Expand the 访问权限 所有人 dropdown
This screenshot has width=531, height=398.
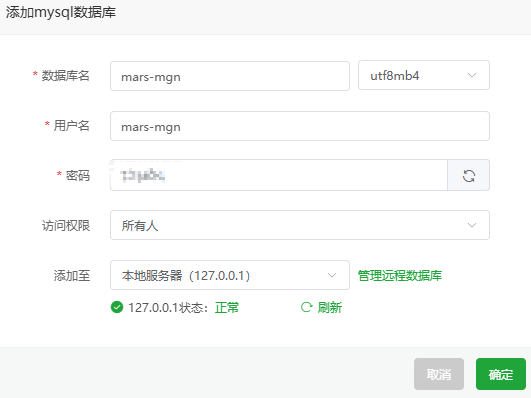coord(300,225)
